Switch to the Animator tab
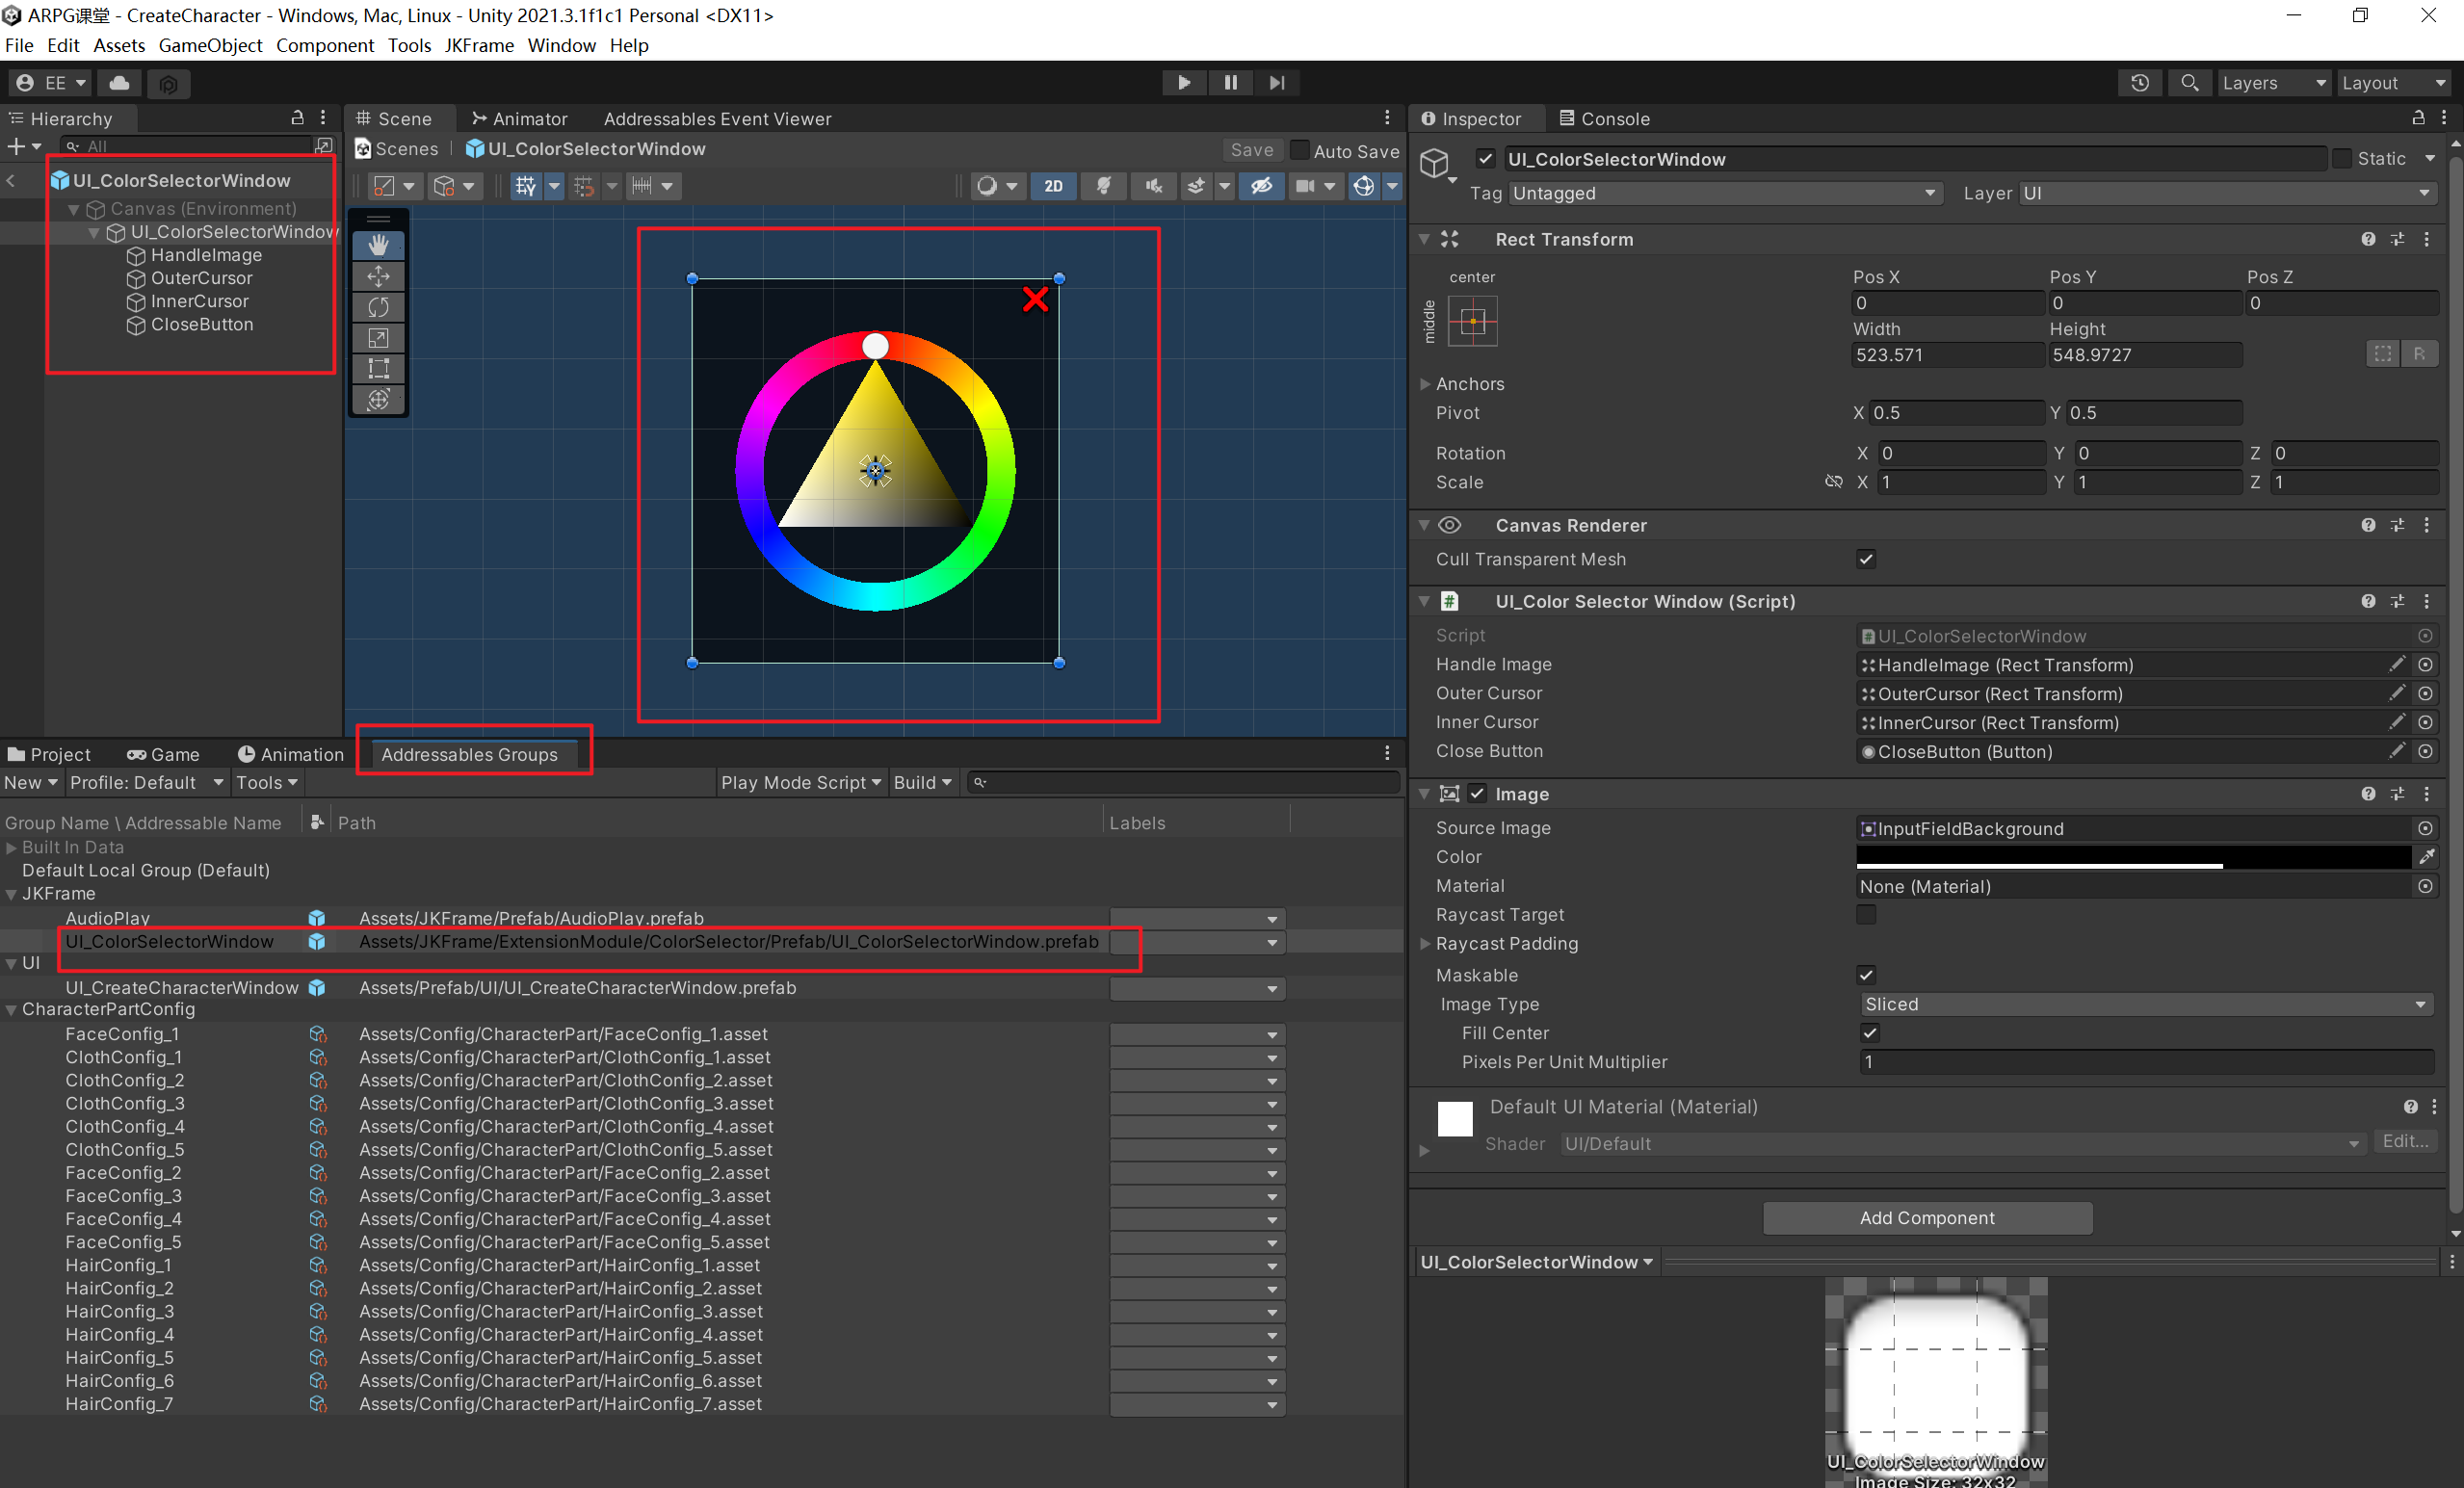 519,119
